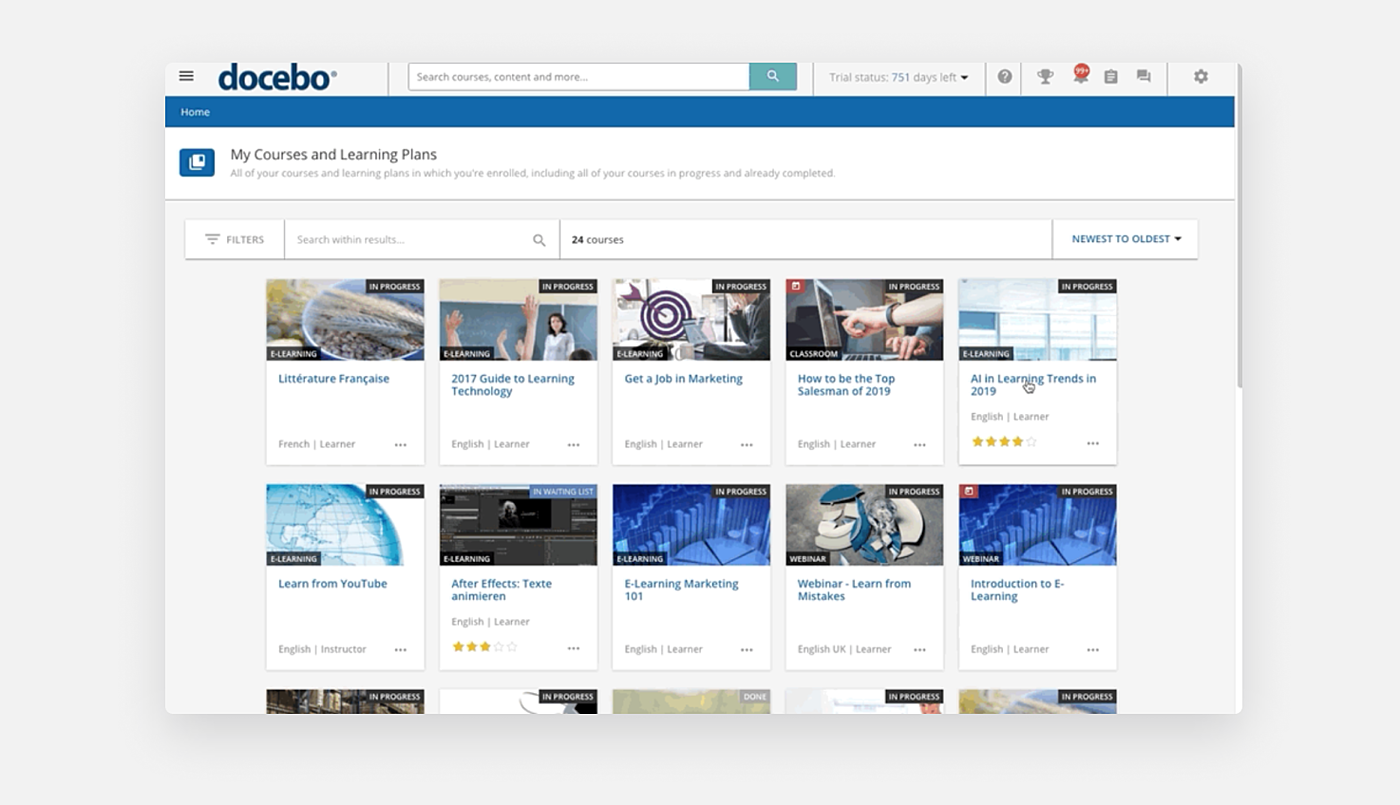The width and height of the screenshot is (1400, 805).
Task: Click the My Courses page icon
Action: [x=197, y=162]
